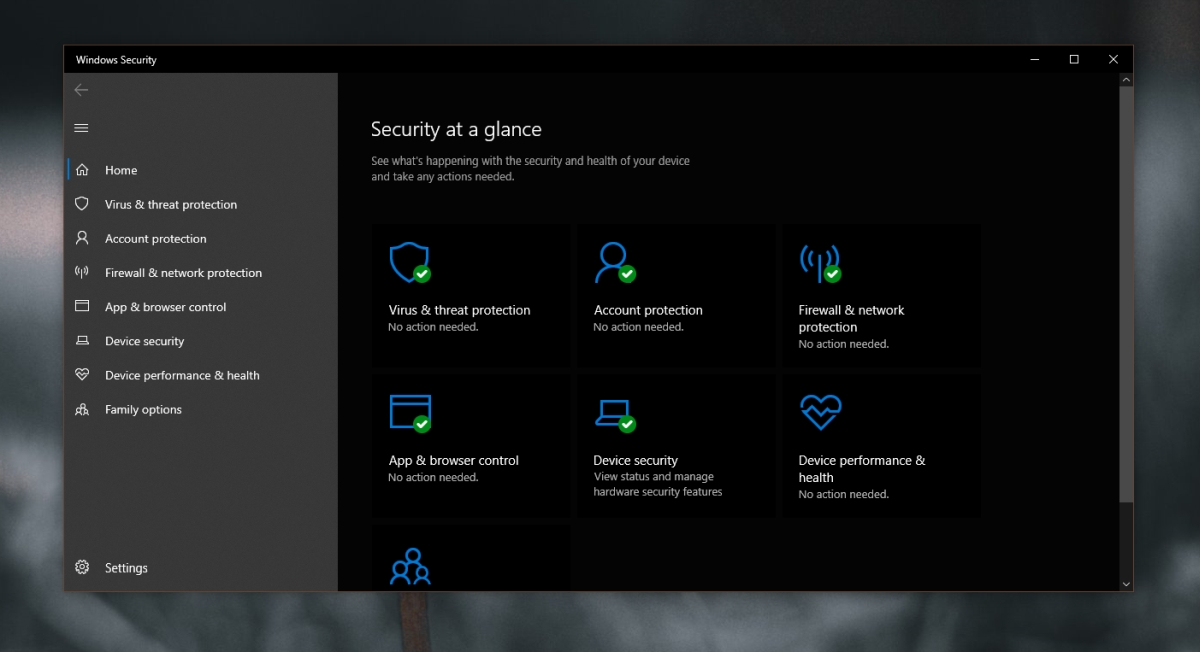
Task: Open the Device performance & health tile title
Action: tap(862, 468)
